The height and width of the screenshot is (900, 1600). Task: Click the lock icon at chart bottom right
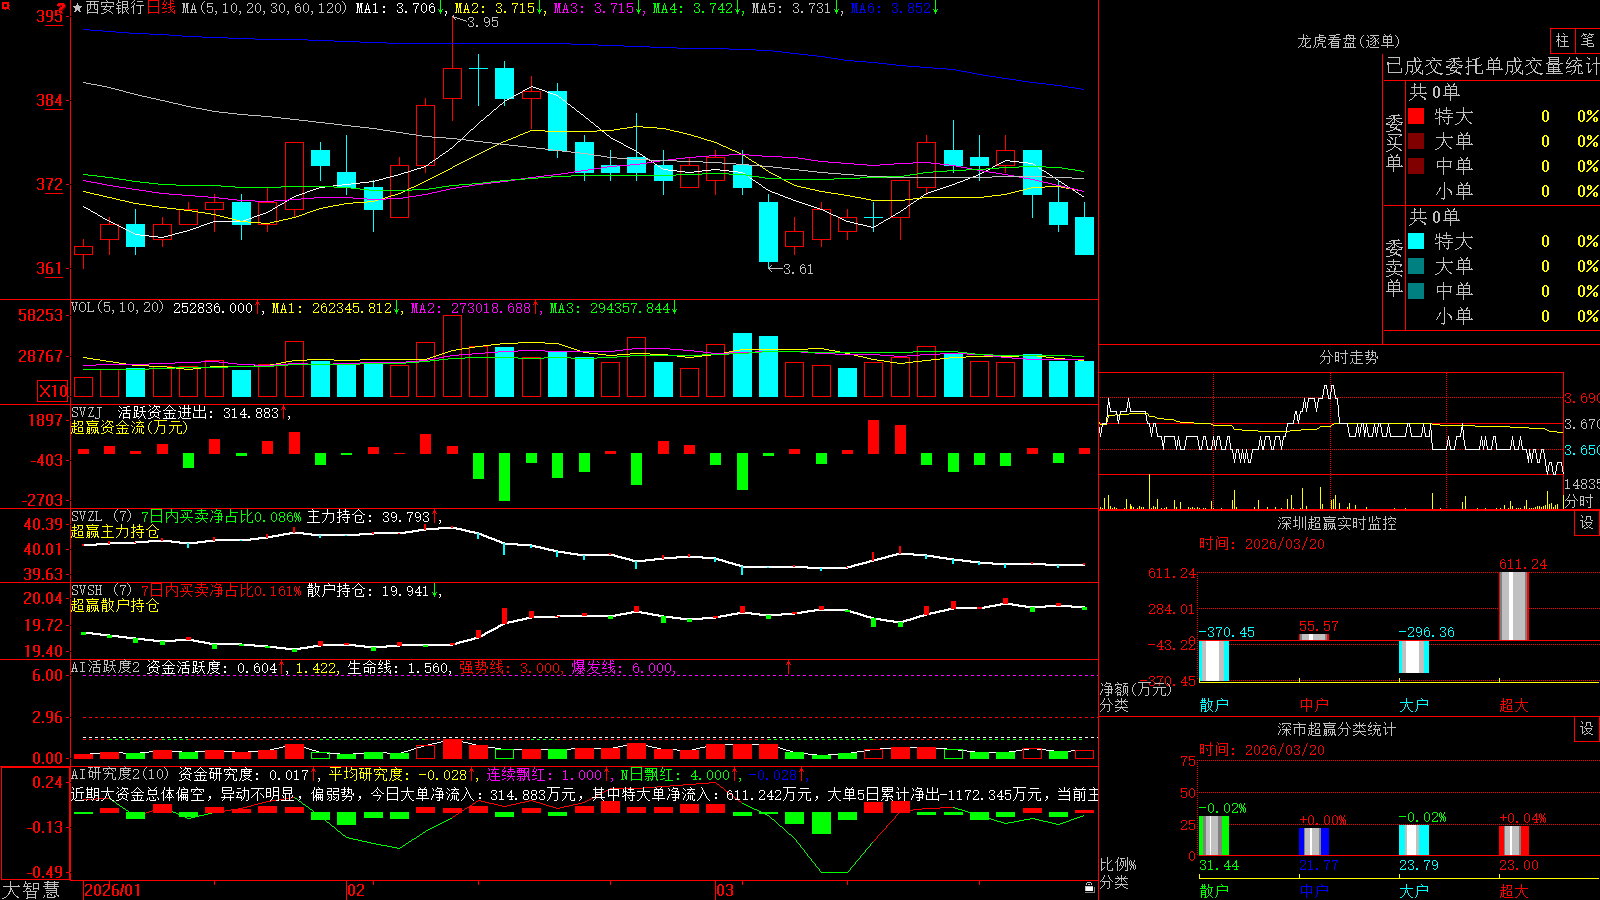pyautogui.click(x=1089, y=887)
